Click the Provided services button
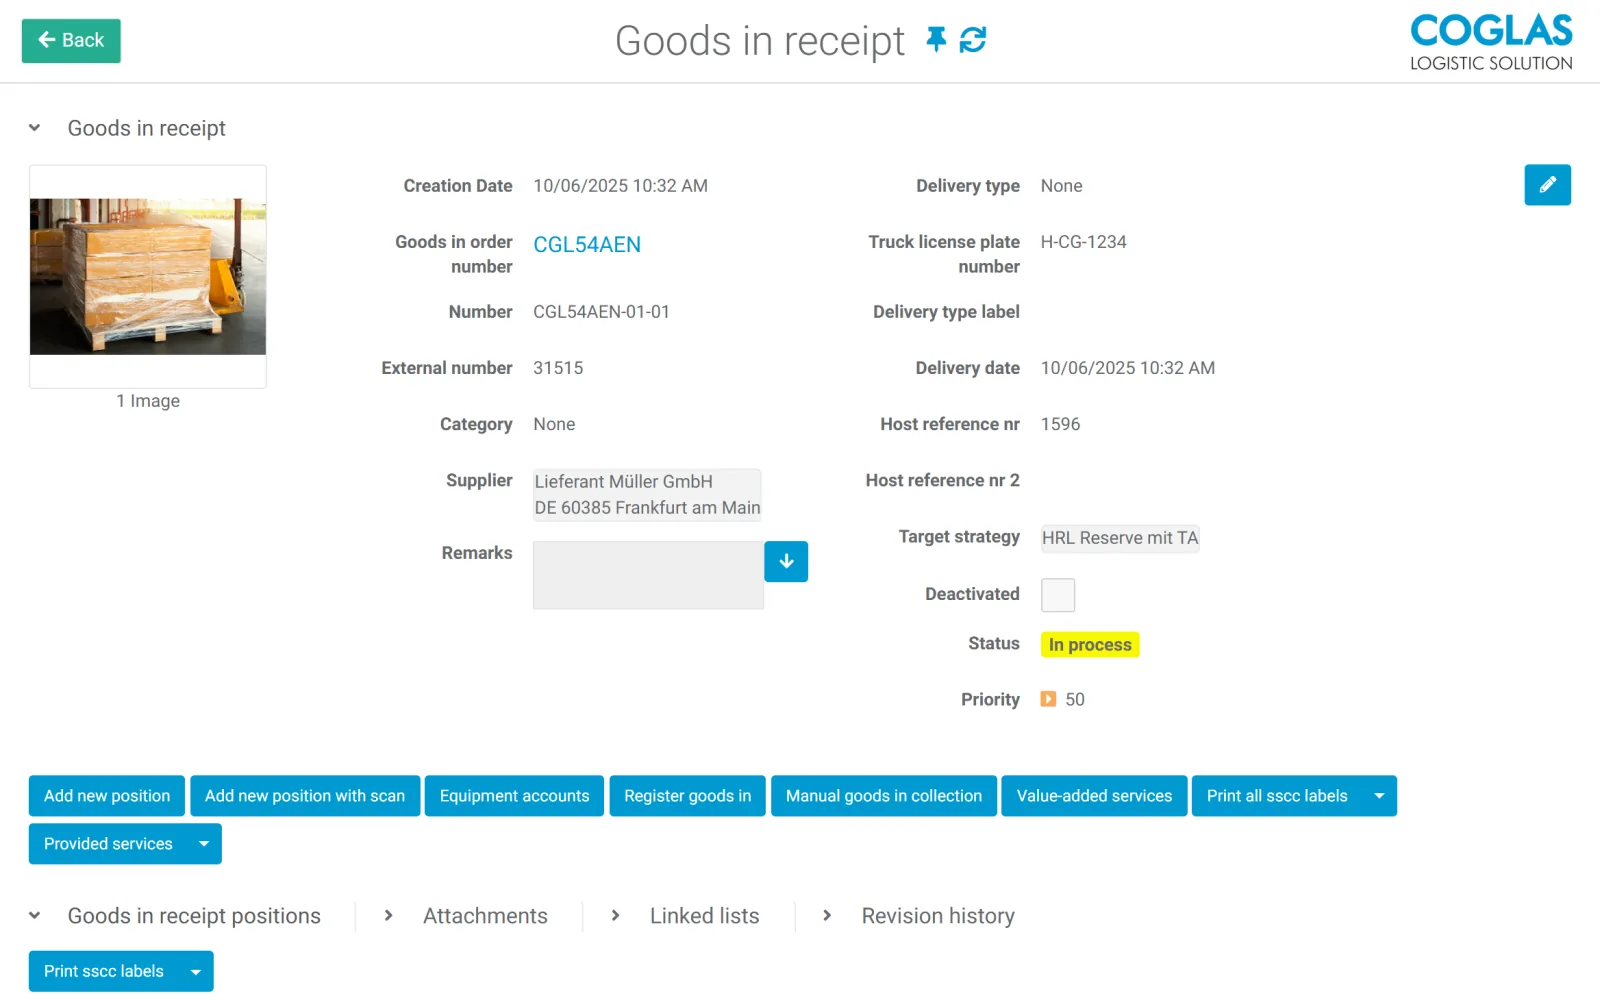Viewport: 1600px width, 1000px height. [x=108, y=844]
